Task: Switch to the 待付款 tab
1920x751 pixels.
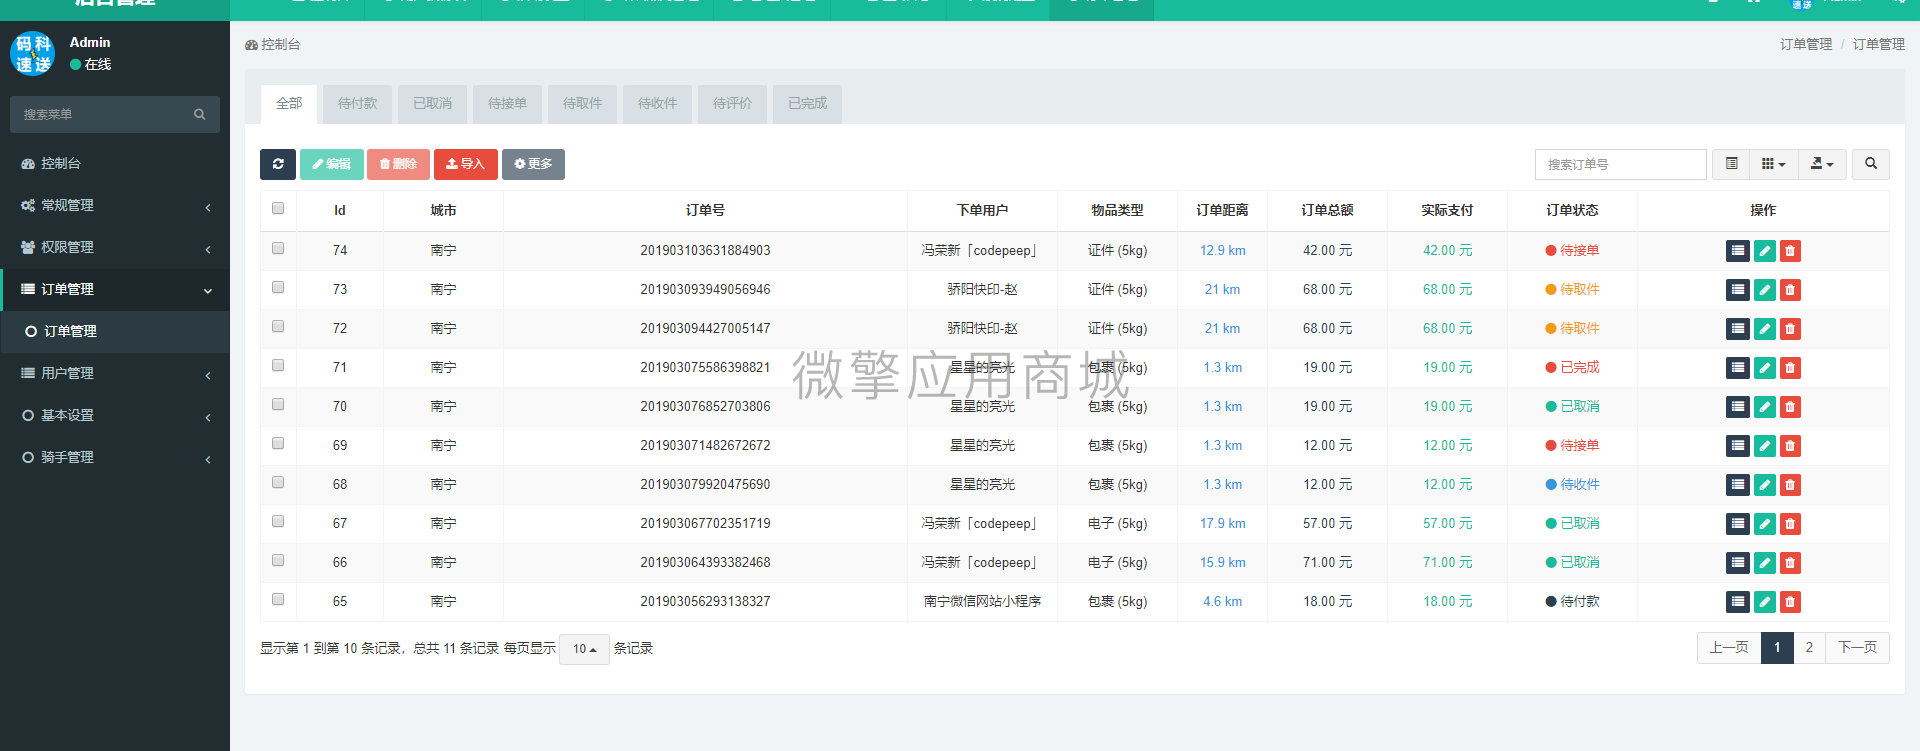Action: [357, 104]
